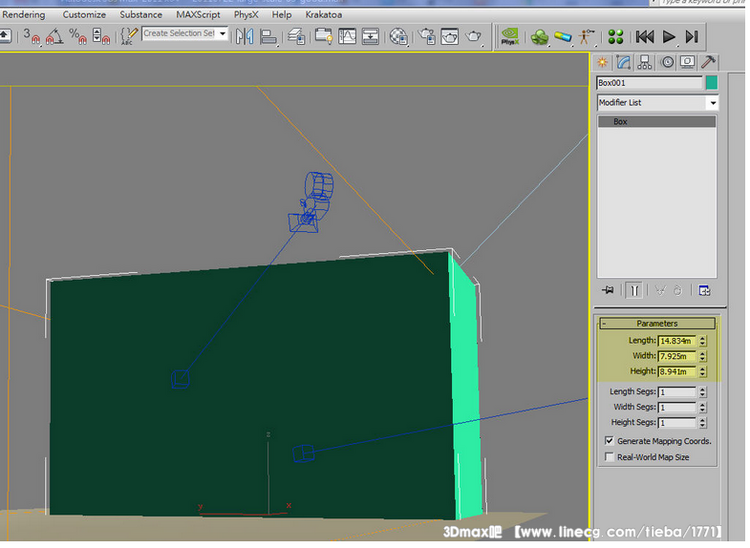This screenshot has width=750, height=548.
Task: Click the green PhysX rigid body icon
Action: (x=540, y=37)
